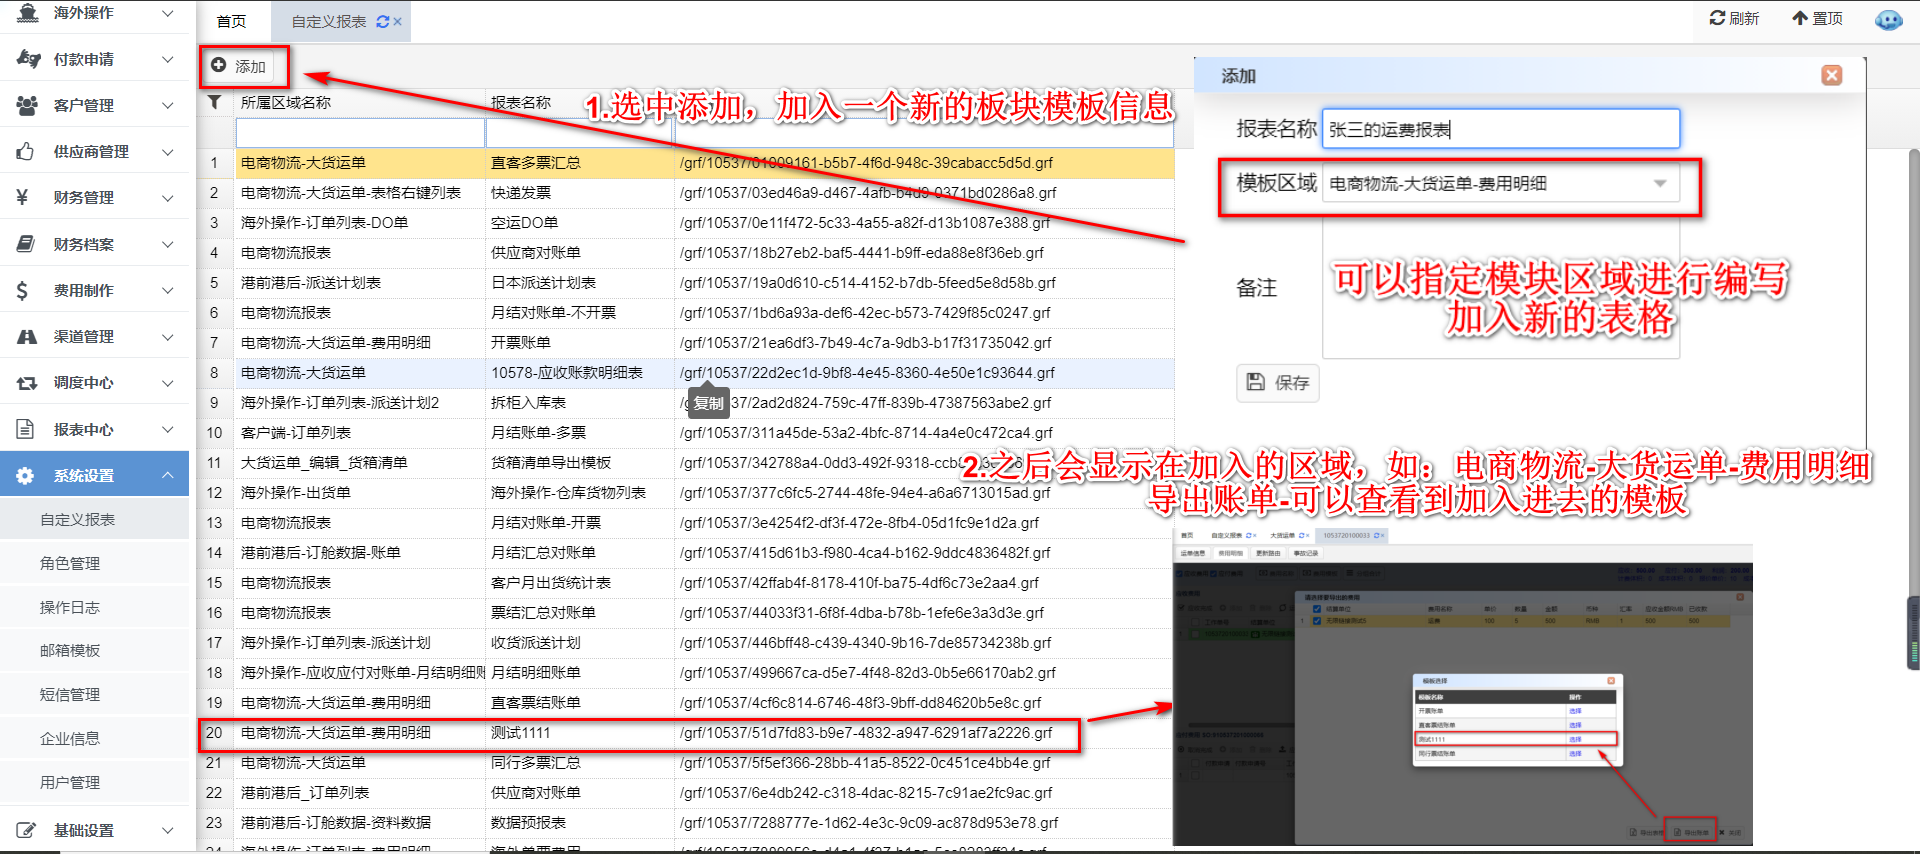Click the 财务管理 yen icon
The image size is (1920, 854).
click(22, 198)
